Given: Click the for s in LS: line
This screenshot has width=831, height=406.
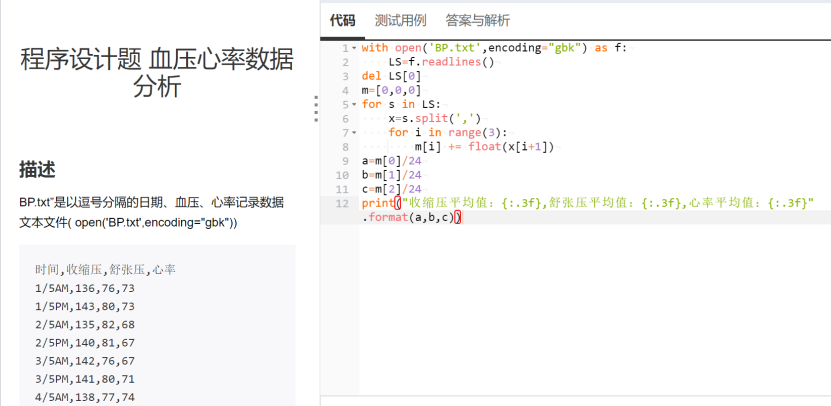Looking at the screenshot, I should click(x=401, y=104).
